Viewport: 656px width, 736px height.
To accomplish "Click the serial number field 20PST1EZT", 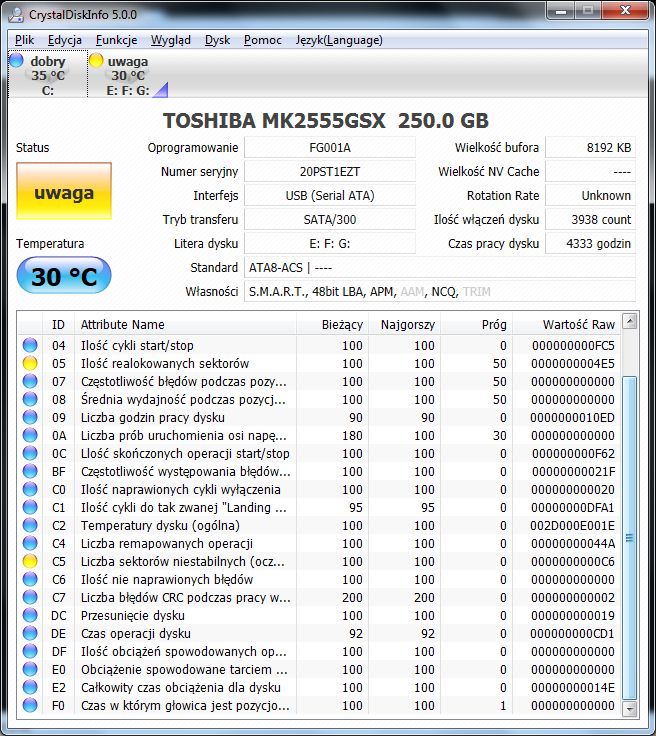I will point(330,172).
